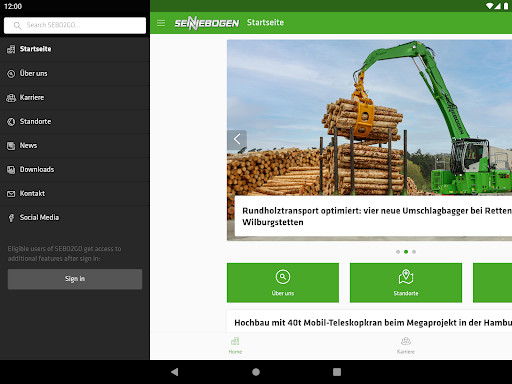Click the Standorte globe icon in sidebar
The image size is (512, 384).
click(x=11, y=122)
